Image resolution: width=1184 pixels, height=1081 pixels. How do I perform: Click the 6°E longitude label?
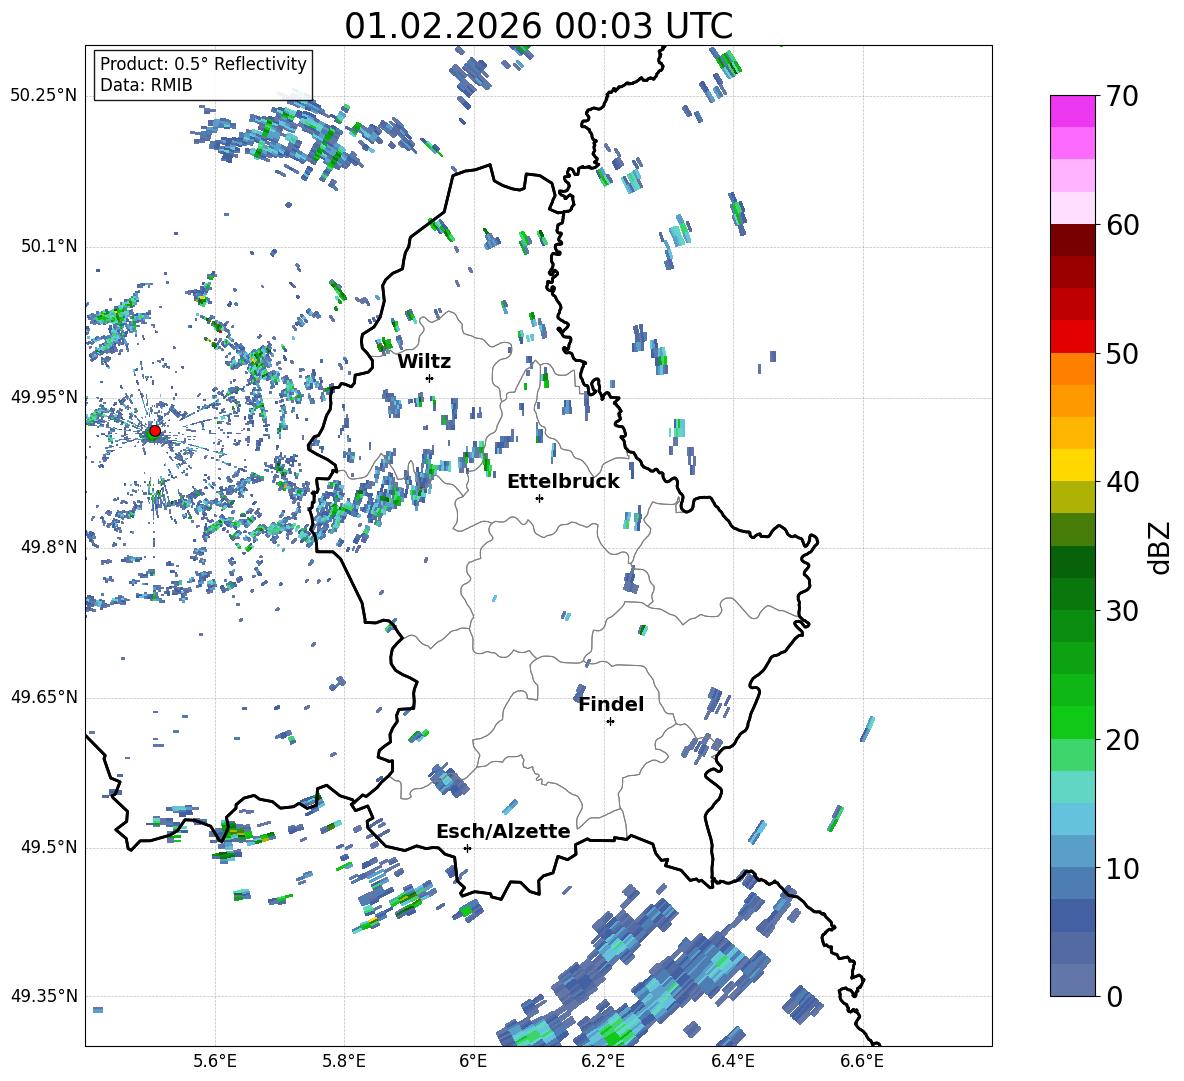click(x=473, y=1061)
